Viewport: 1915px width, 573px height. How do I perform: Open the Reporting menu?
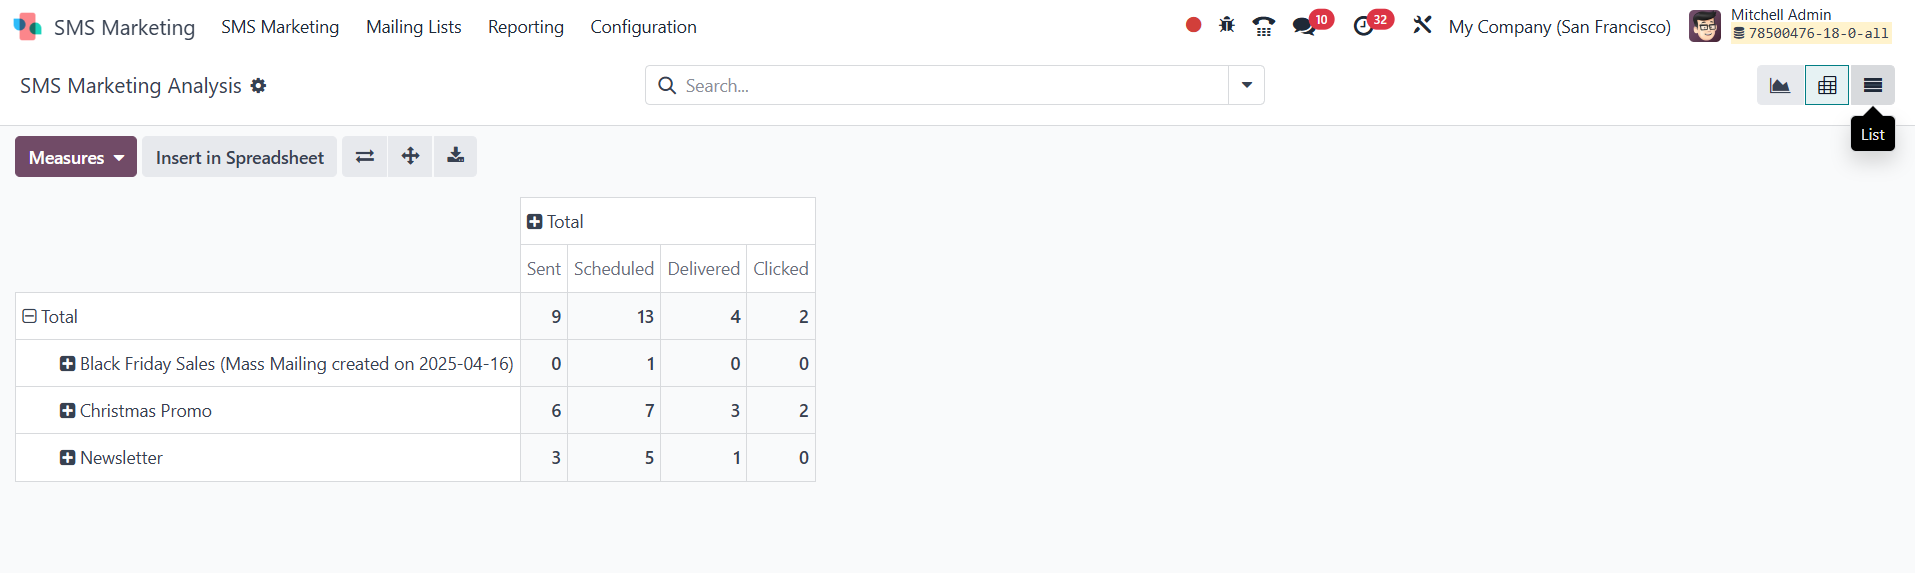click(x=525, y=27)
